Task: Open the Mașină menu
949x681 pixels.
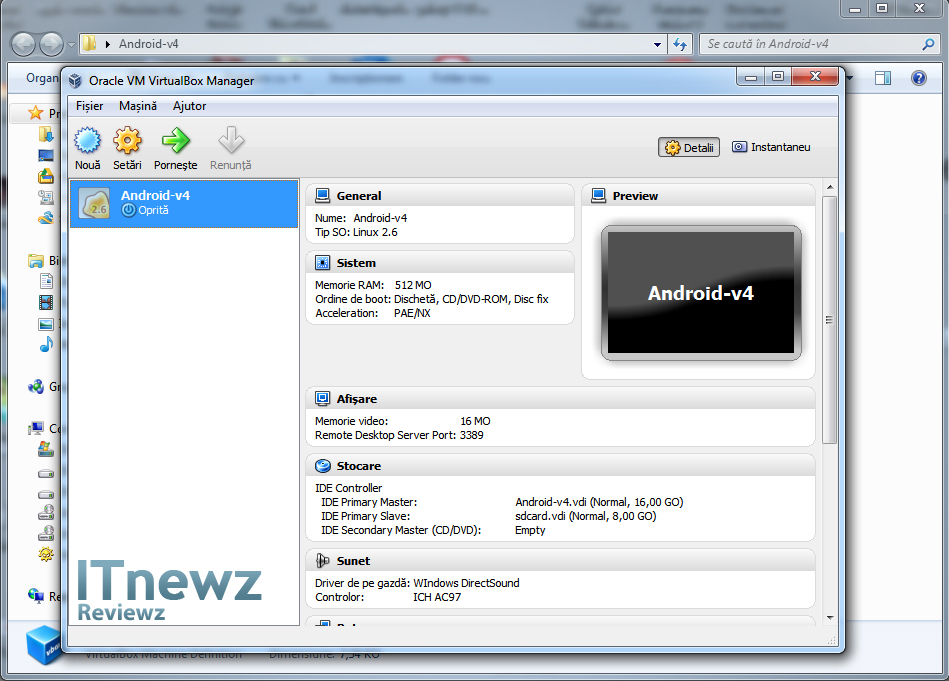Action: pos(138,106)
